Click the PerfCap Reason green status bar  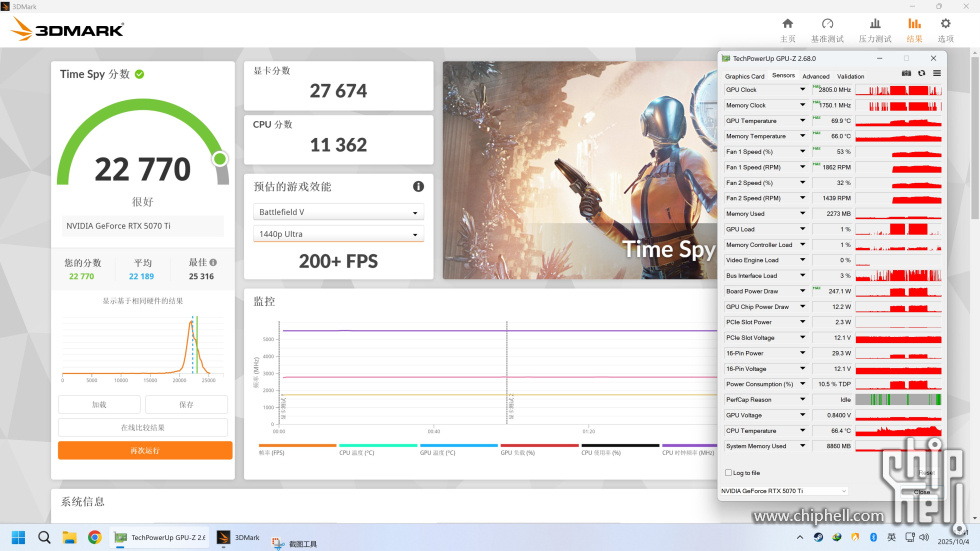coord(898,399)
